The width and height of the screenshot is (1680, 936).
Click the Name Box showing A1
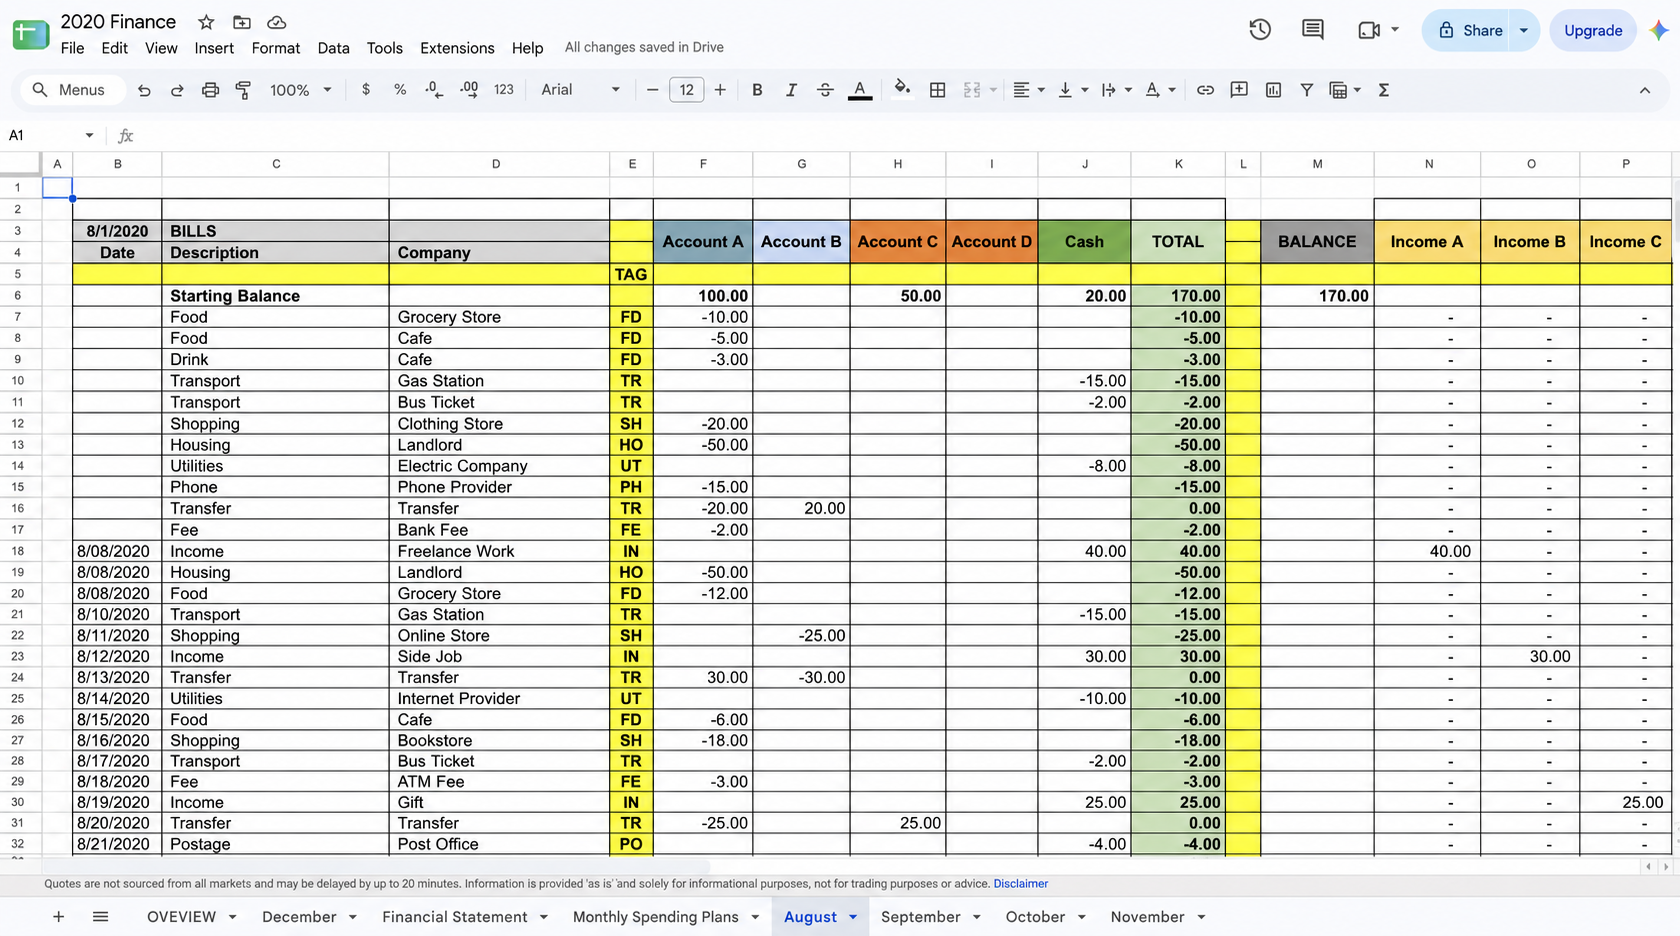coord(50,135)
